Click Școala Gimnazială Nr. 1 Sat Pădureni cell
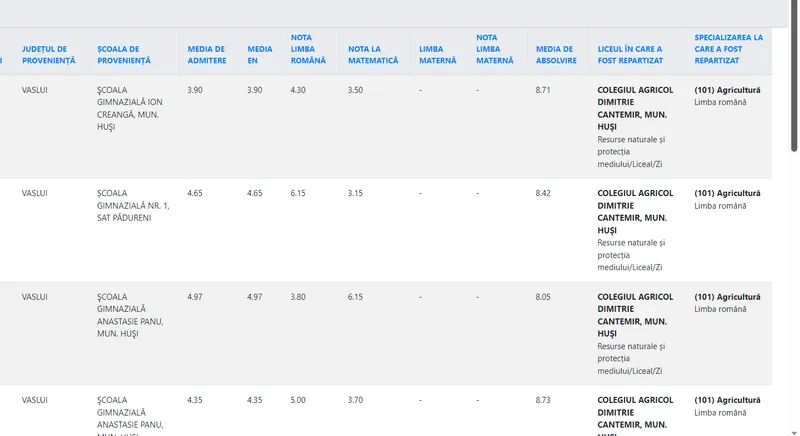 [x=133, y=205]
